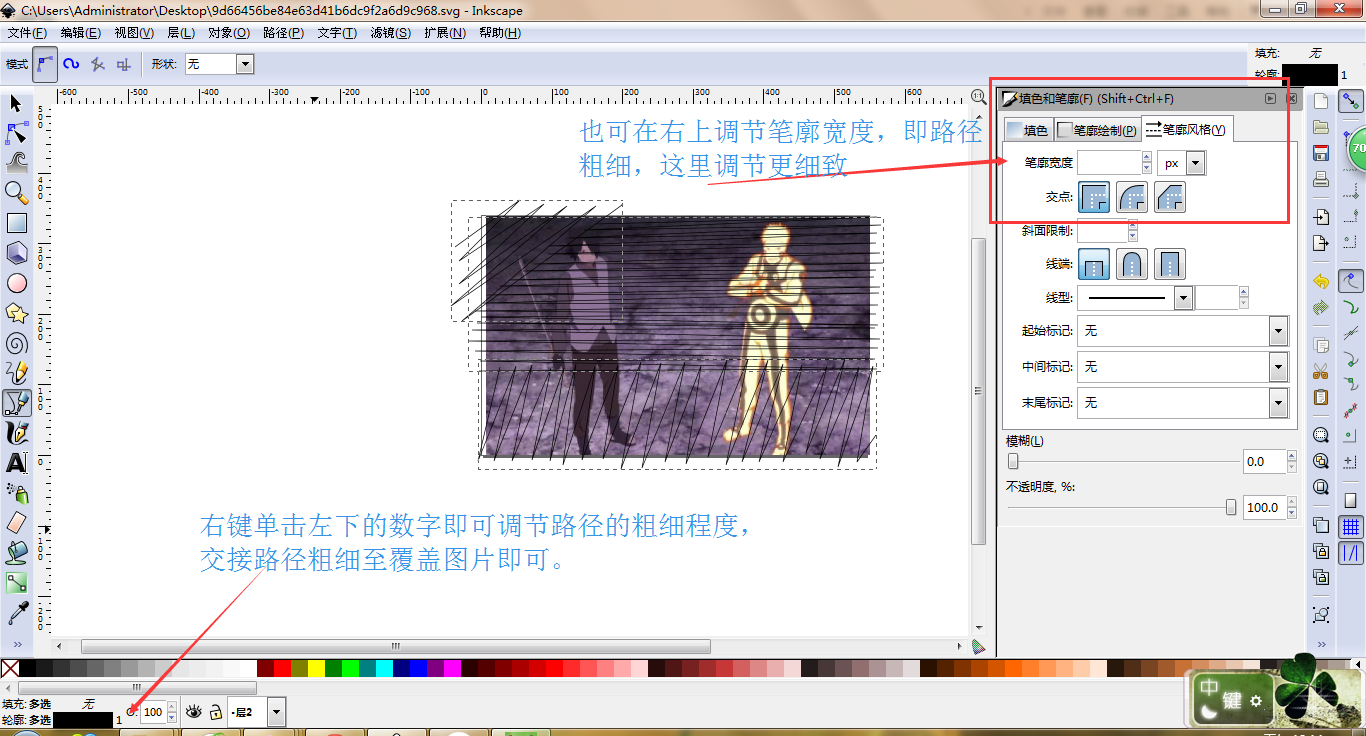Activate the Text tool
This screenshot has height=736, width=1366.
(x=16, y=463)
